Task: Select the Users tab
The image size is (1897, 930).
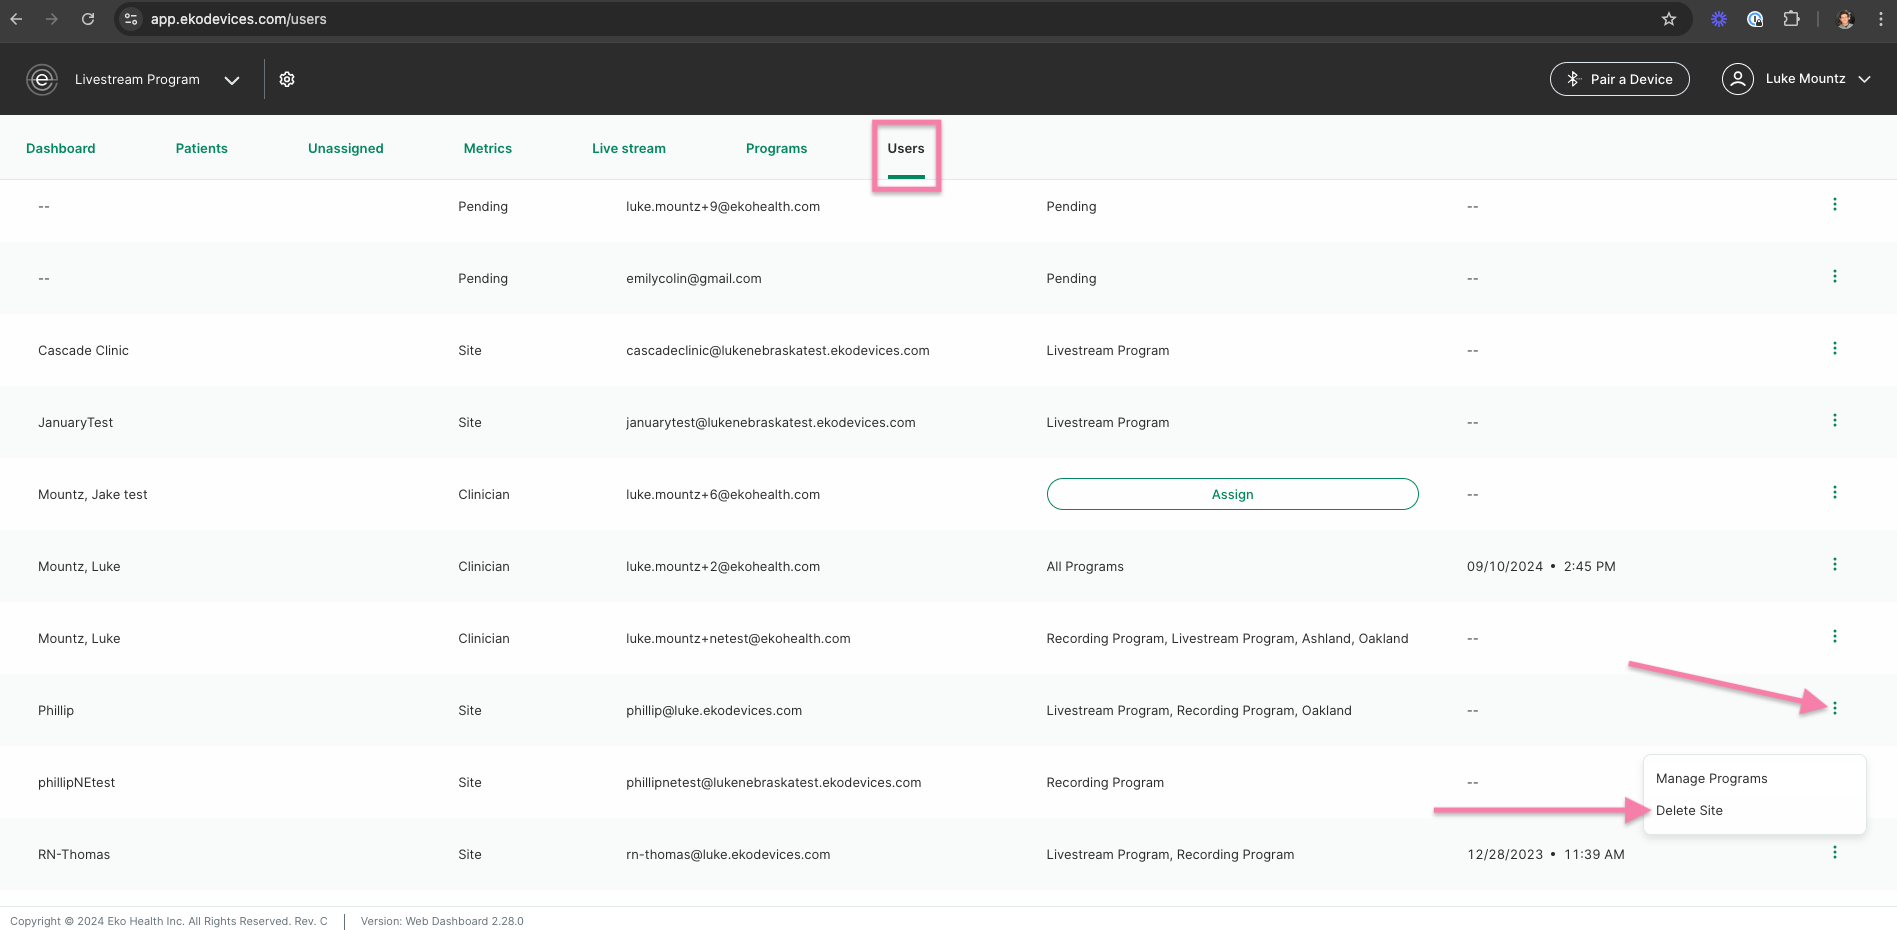Action: pyautogui.click(x=906, y=148)
